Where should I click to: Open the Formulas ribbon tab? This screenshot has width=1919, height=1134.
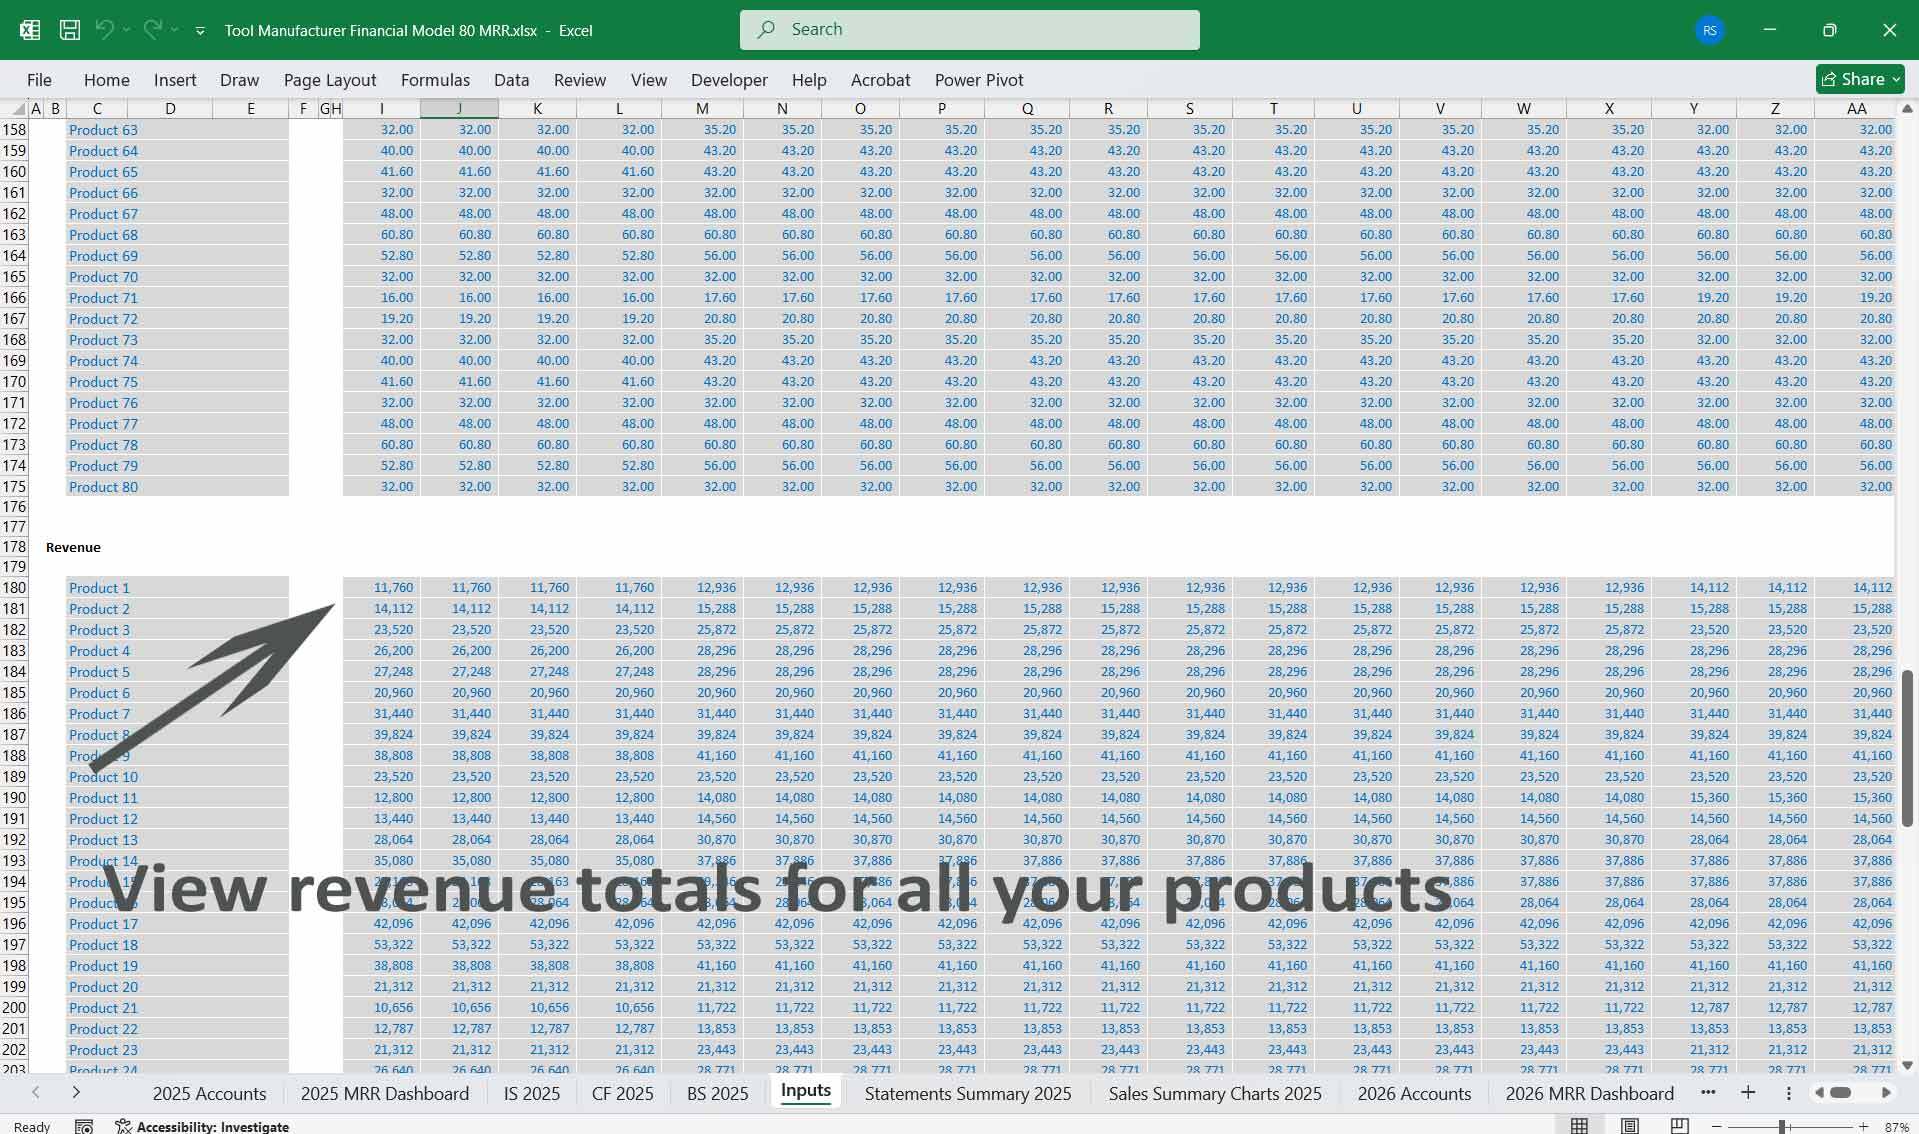[x=435, y=79]
